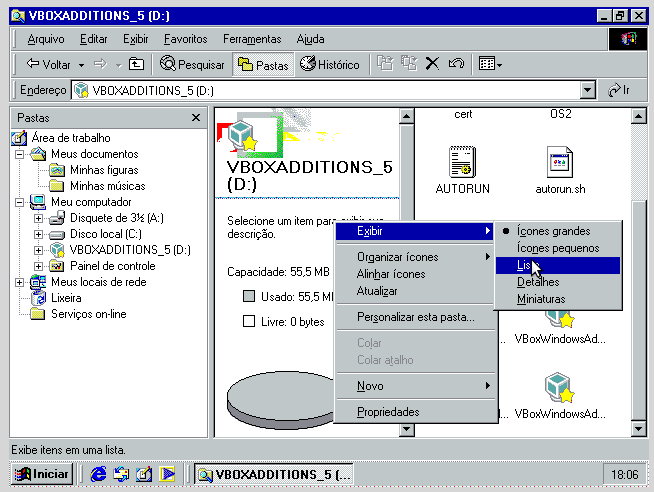Collapse the Meus documentos tree node
The height and width of the screenshot is (492, 654).
19,154
